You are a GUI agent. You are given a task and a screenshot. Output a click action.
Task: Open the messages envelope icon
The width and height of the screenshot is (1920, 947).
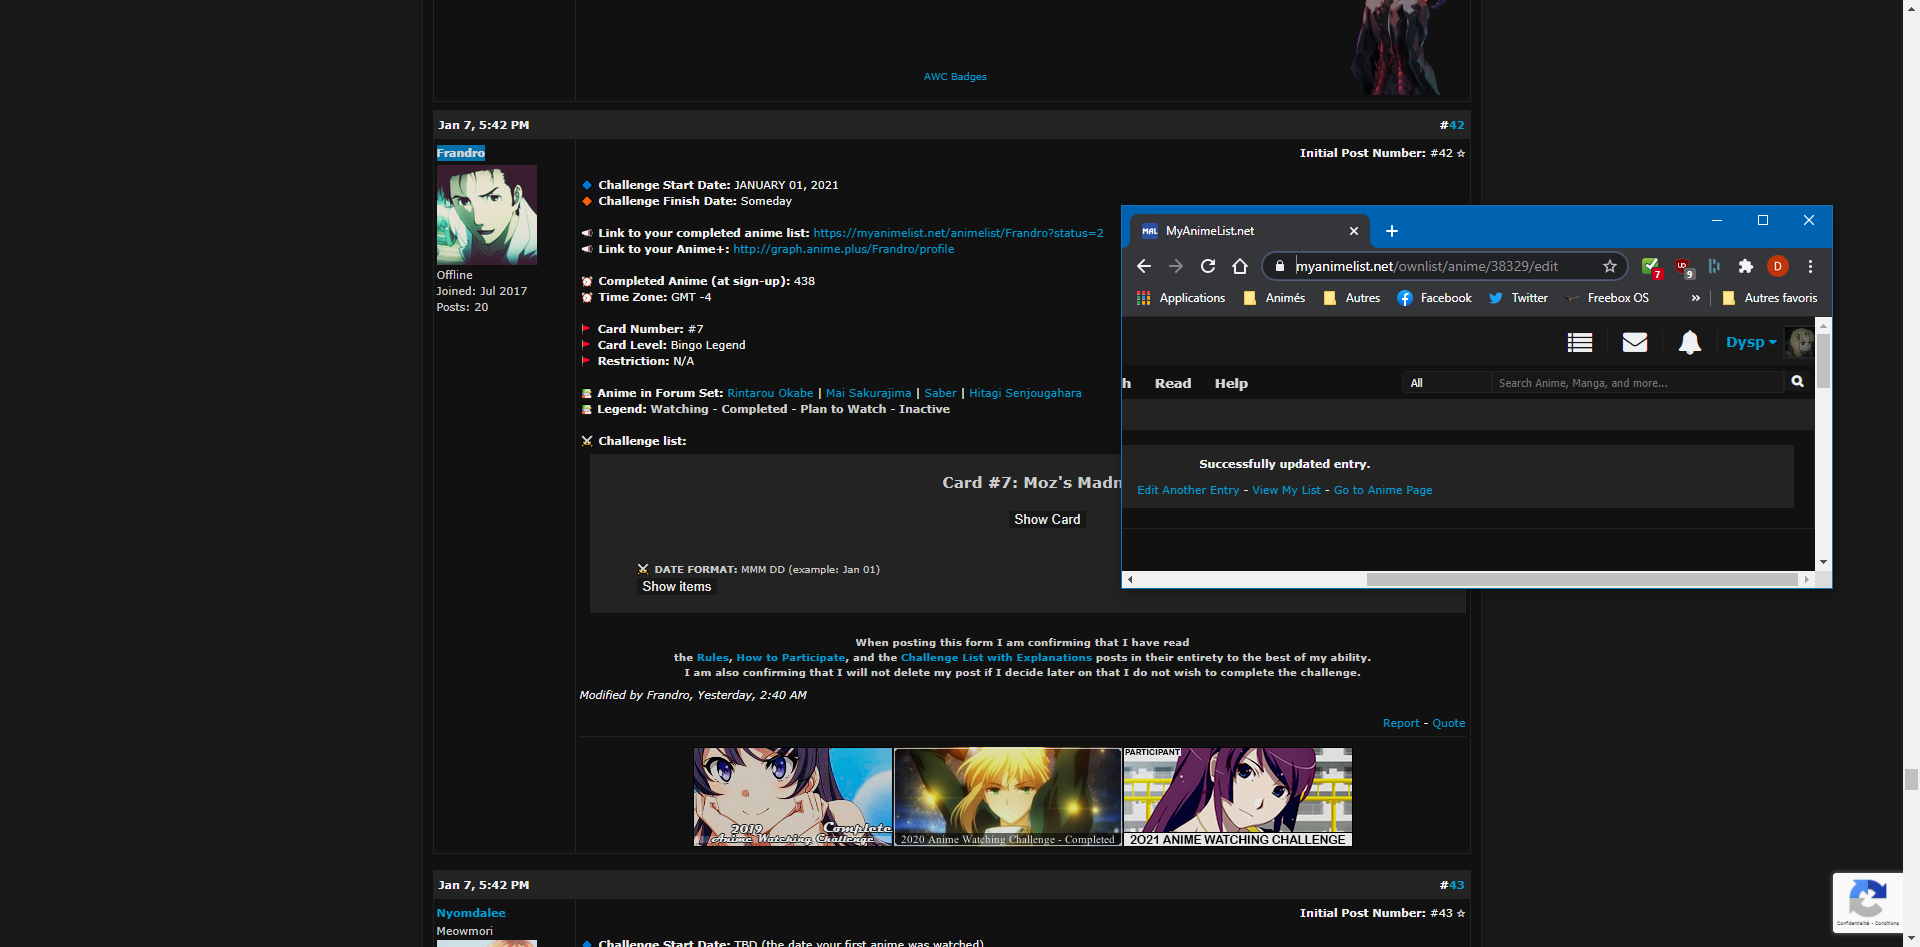(1634, 343)
